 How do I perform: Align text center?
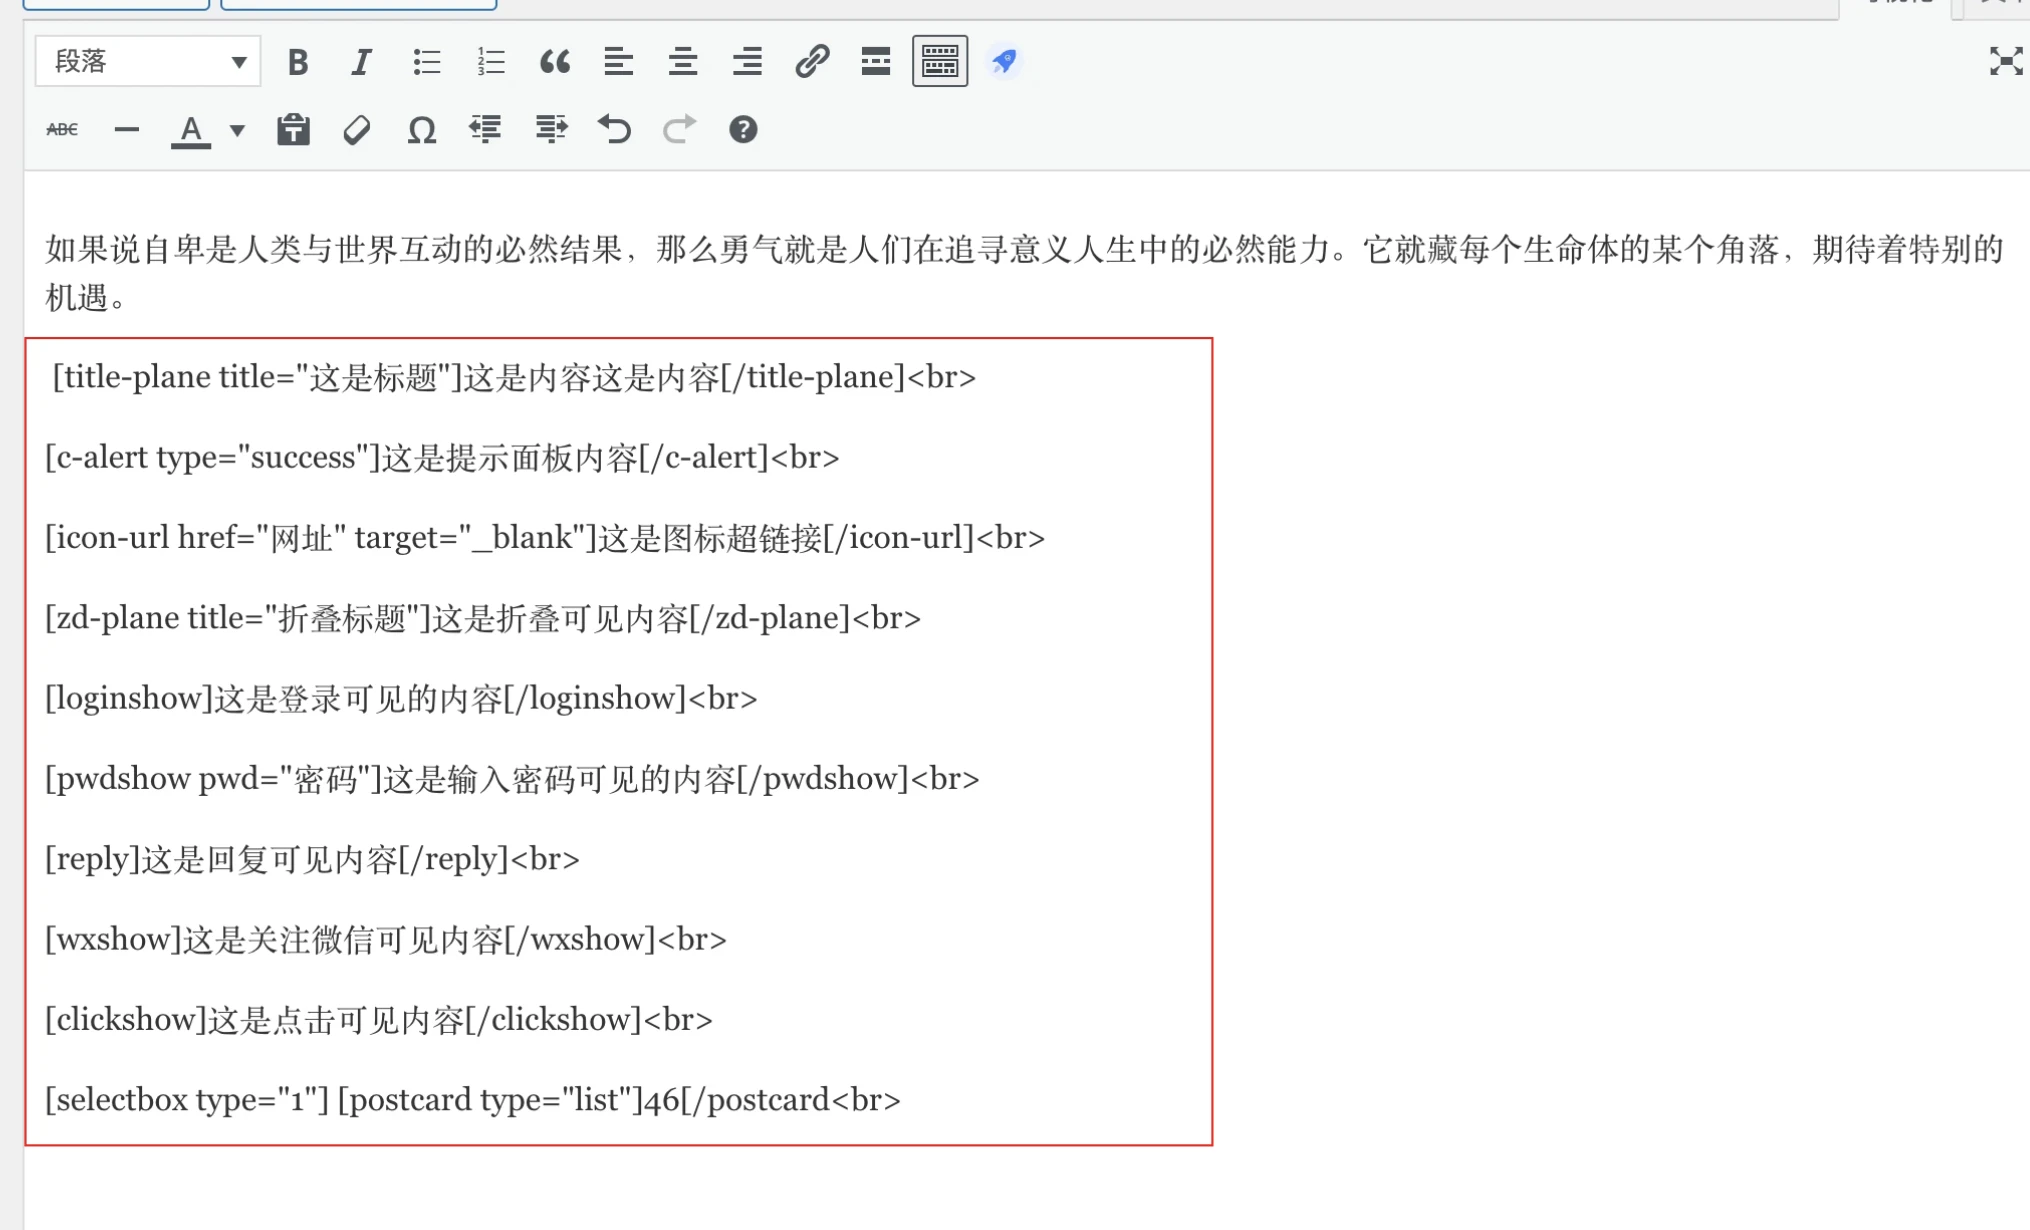[x=683, y=62]
